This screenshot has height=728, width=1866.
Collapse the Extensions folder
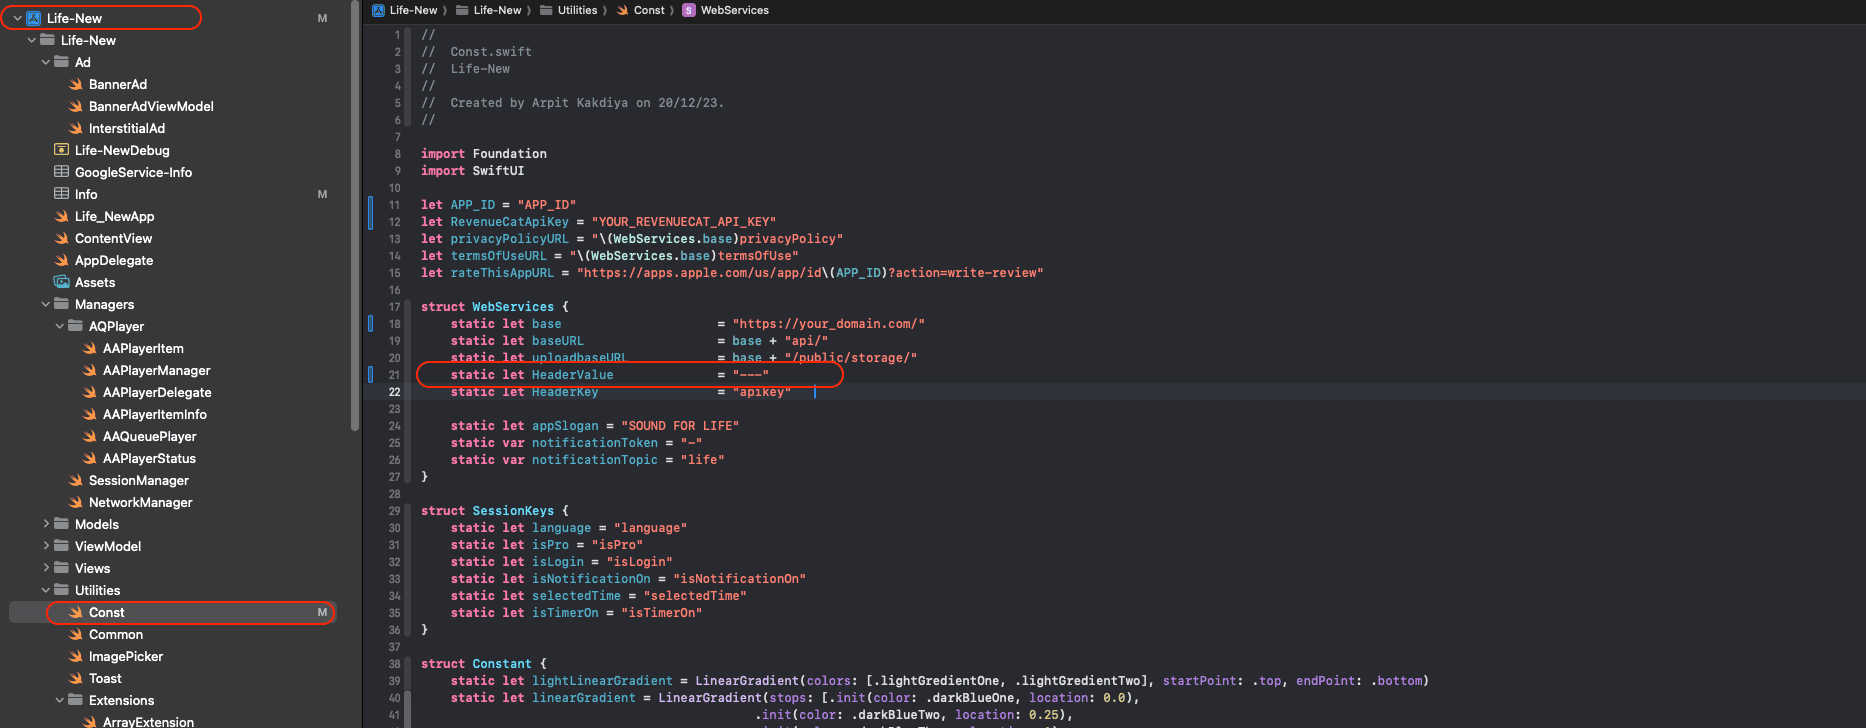click(59, 700)
